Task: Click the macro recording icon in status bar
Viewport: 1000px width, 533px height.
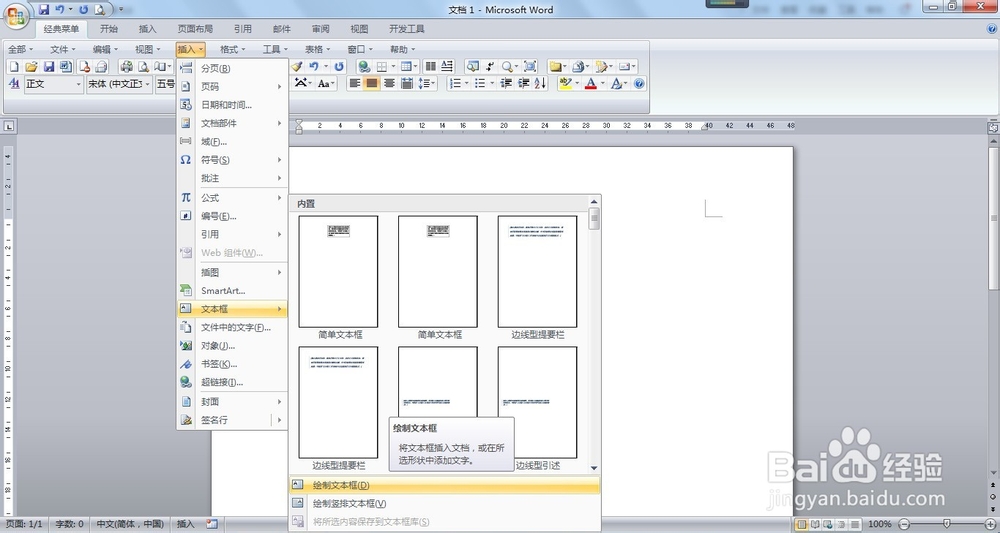Action: coord(212,524)
